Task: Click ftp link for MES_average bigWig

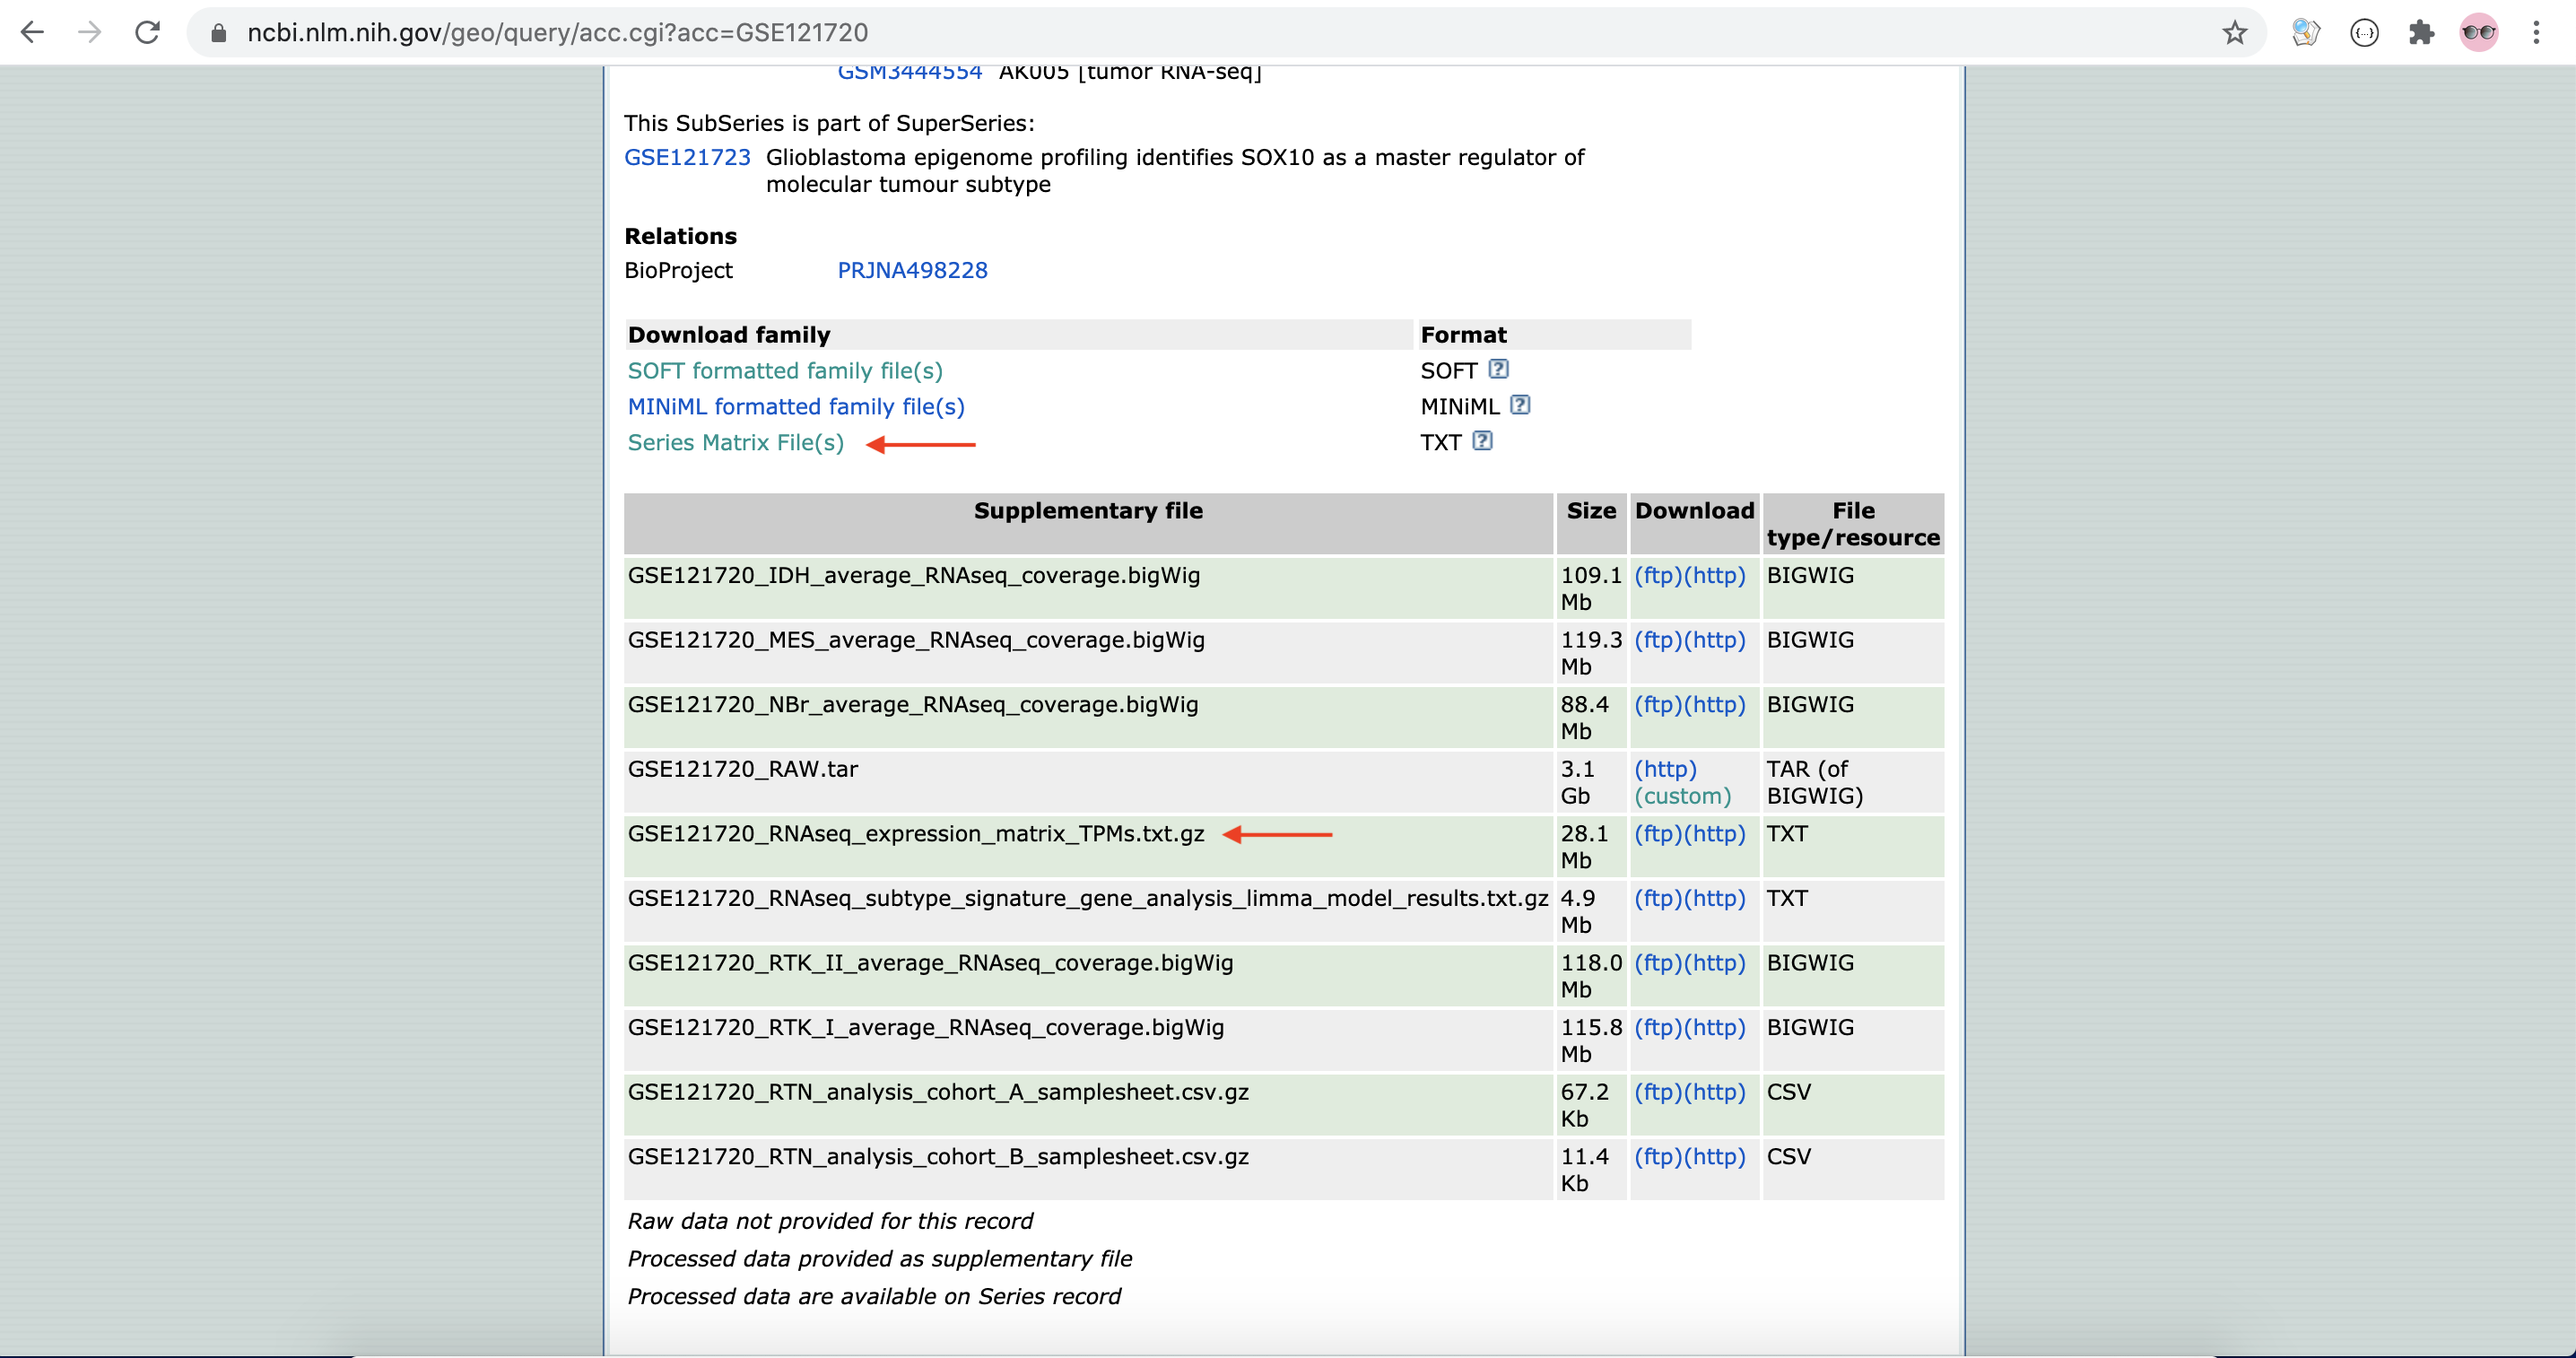Action: [x=1658, y=640]
